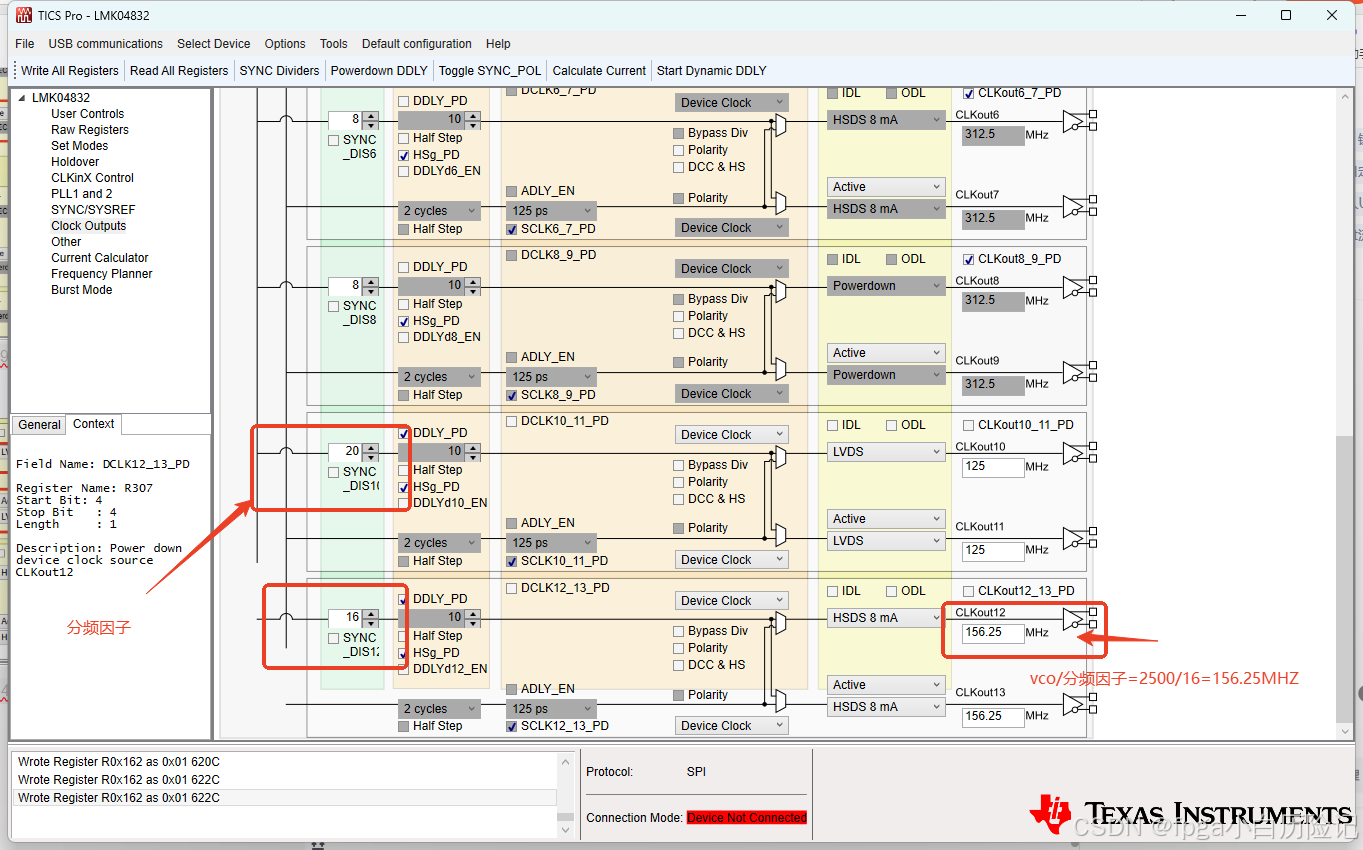Select Burst Mode in the tree
The height and width of the screenshot is (850, 1363).
click(82, 290)
